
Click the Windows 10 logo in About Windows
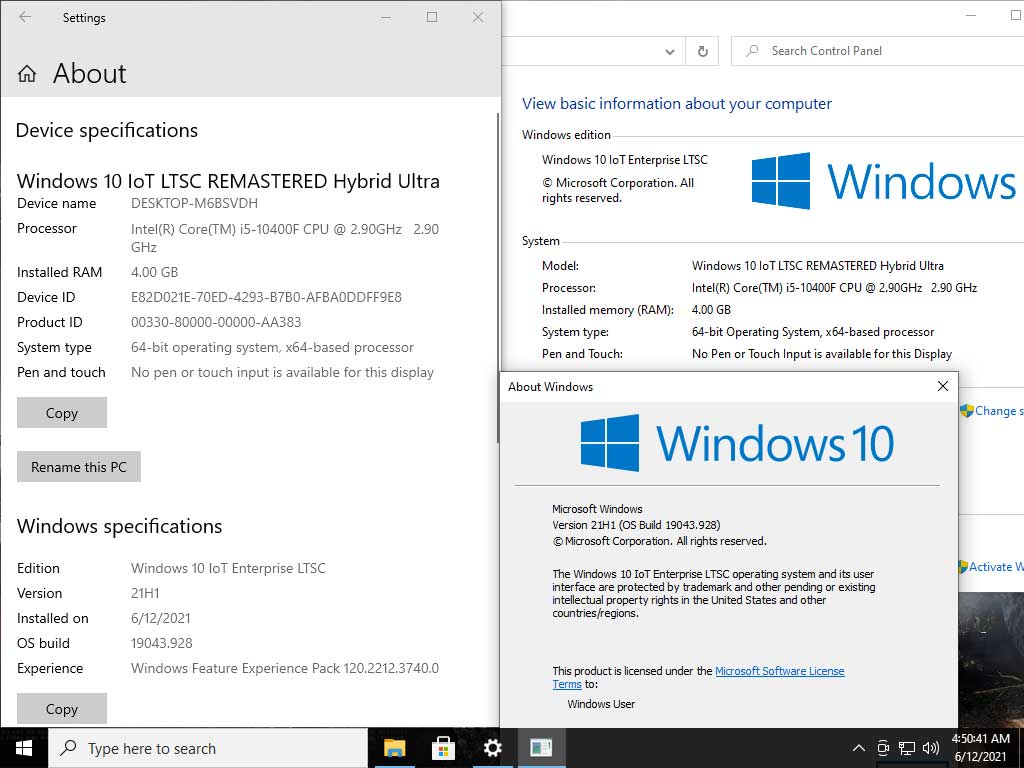click(x=737, y=443)
